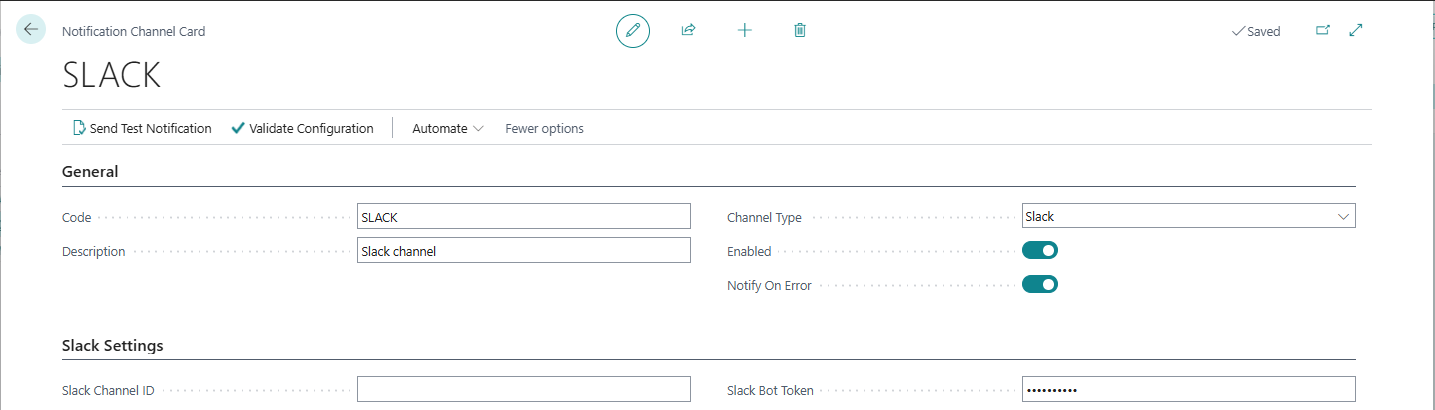
Task: Click Fewer options
Action: tap(544, 128)
